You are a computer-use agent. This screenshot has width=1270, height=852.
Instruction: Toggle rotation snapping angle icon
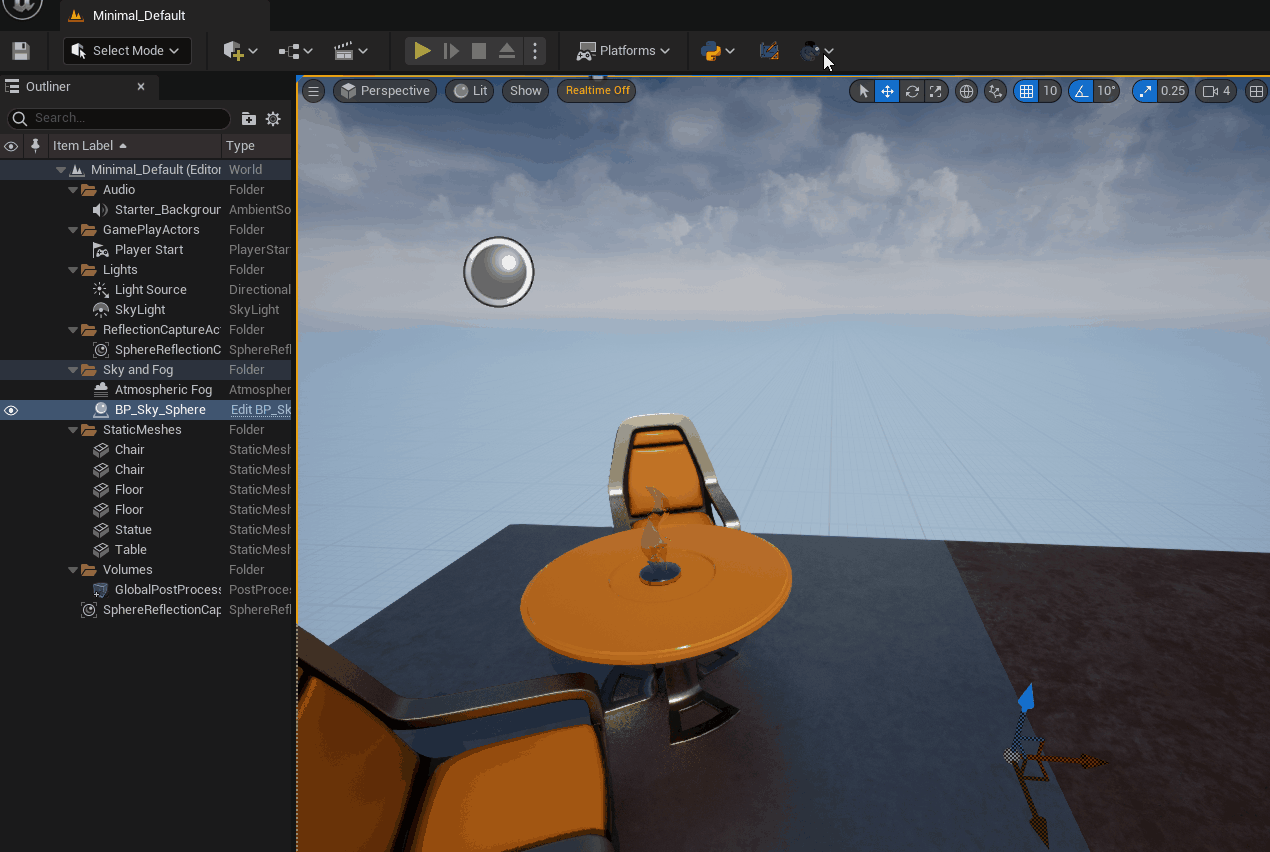1081,91
